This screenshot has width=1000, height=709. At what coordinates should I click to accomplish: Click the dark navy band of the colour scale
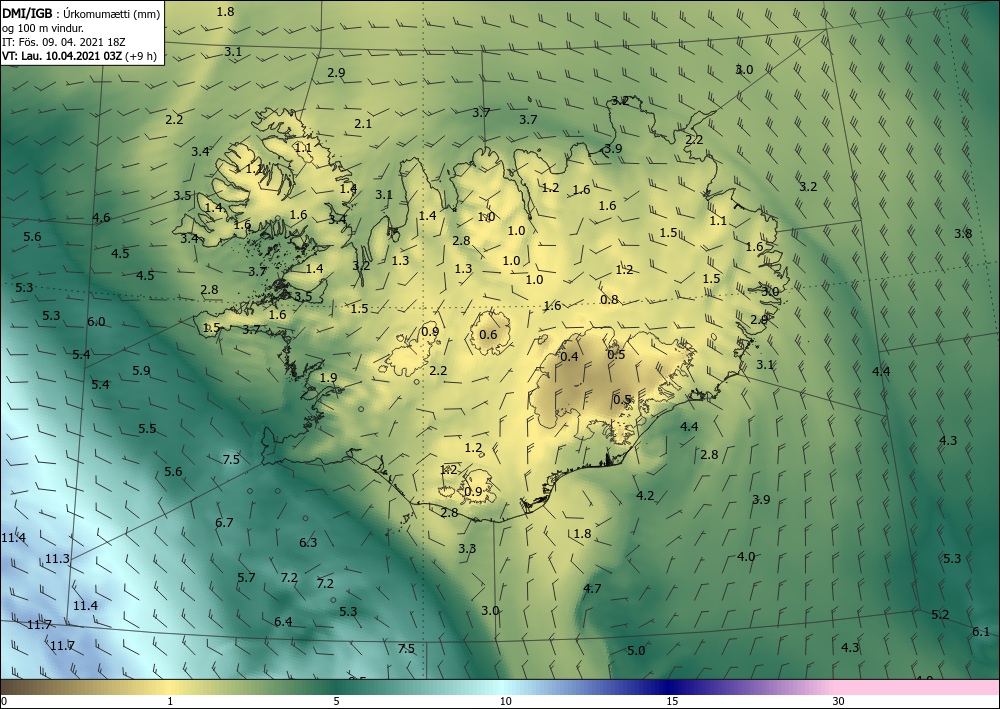pyautogui.click(x=666, y=687)
